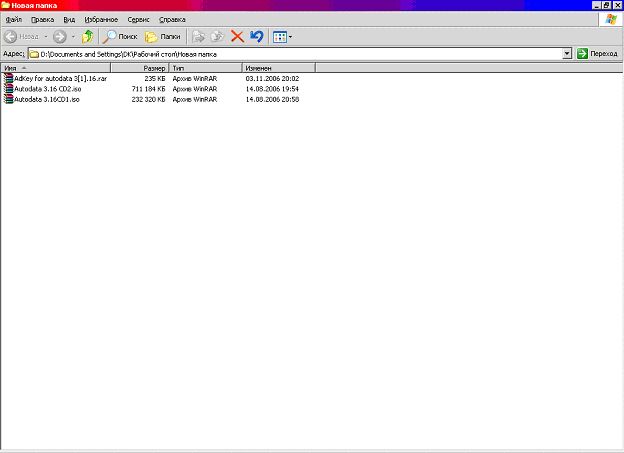Open the Views dropdown arrow
This screenshot has height=453, width=624.
pos(291,37)
